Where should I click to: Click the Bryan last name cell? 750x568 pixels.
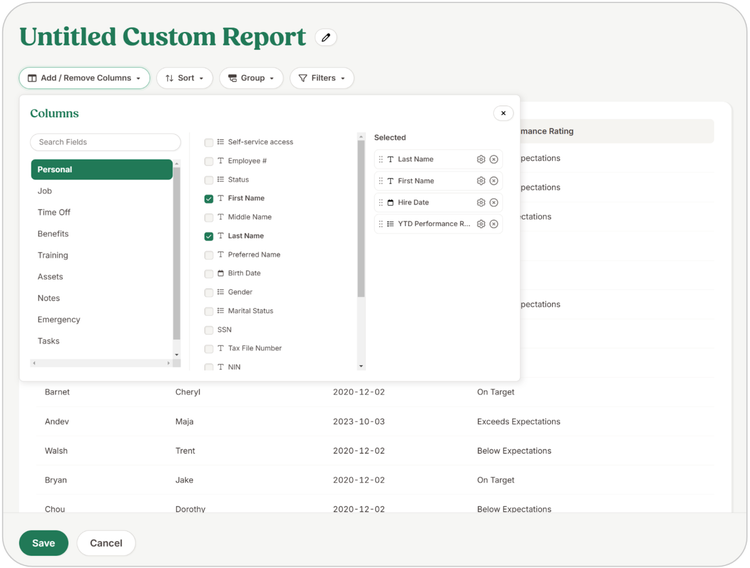[x=55, y=480]
